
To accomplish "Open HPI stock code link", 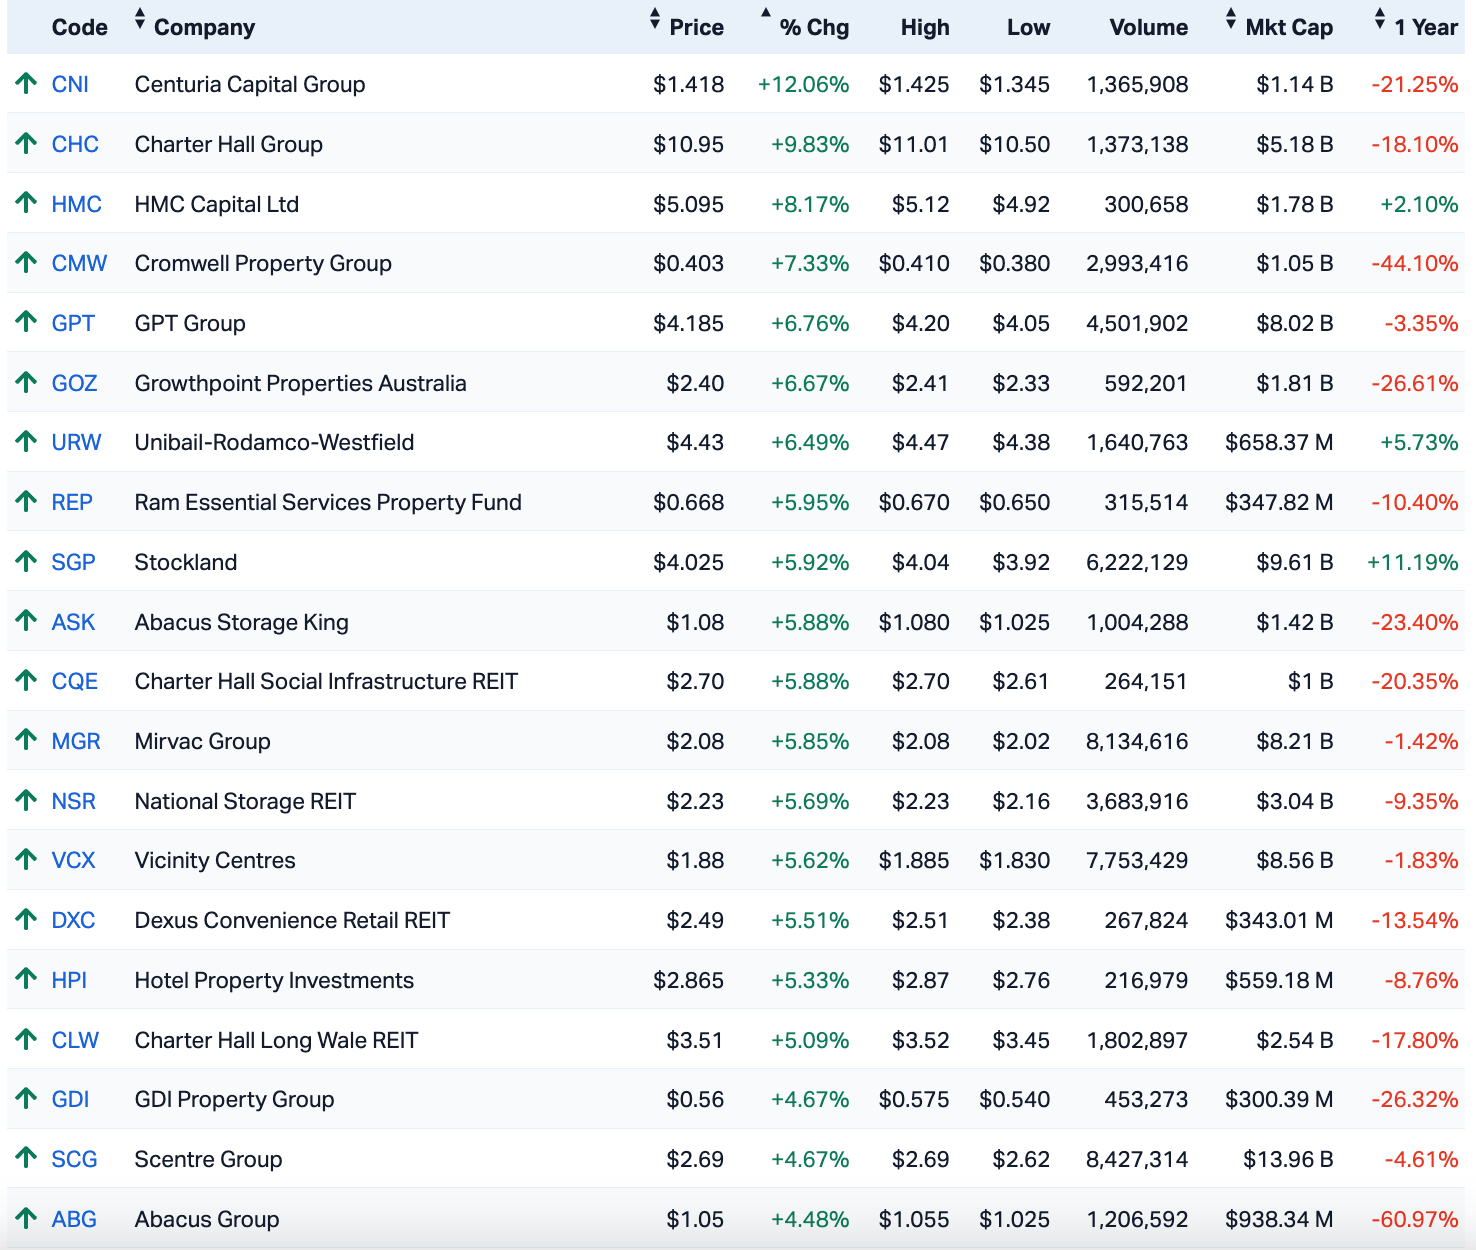I will pos(69,980).
